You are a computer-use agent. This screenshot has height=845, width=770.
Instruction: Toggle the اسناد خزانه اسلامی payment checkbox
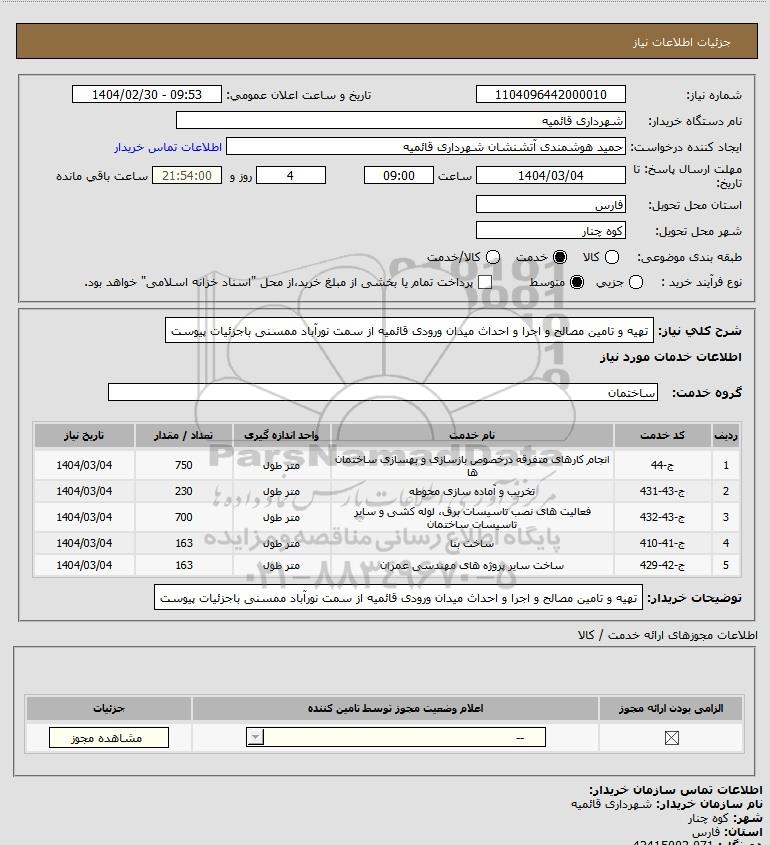pos(485,282)
